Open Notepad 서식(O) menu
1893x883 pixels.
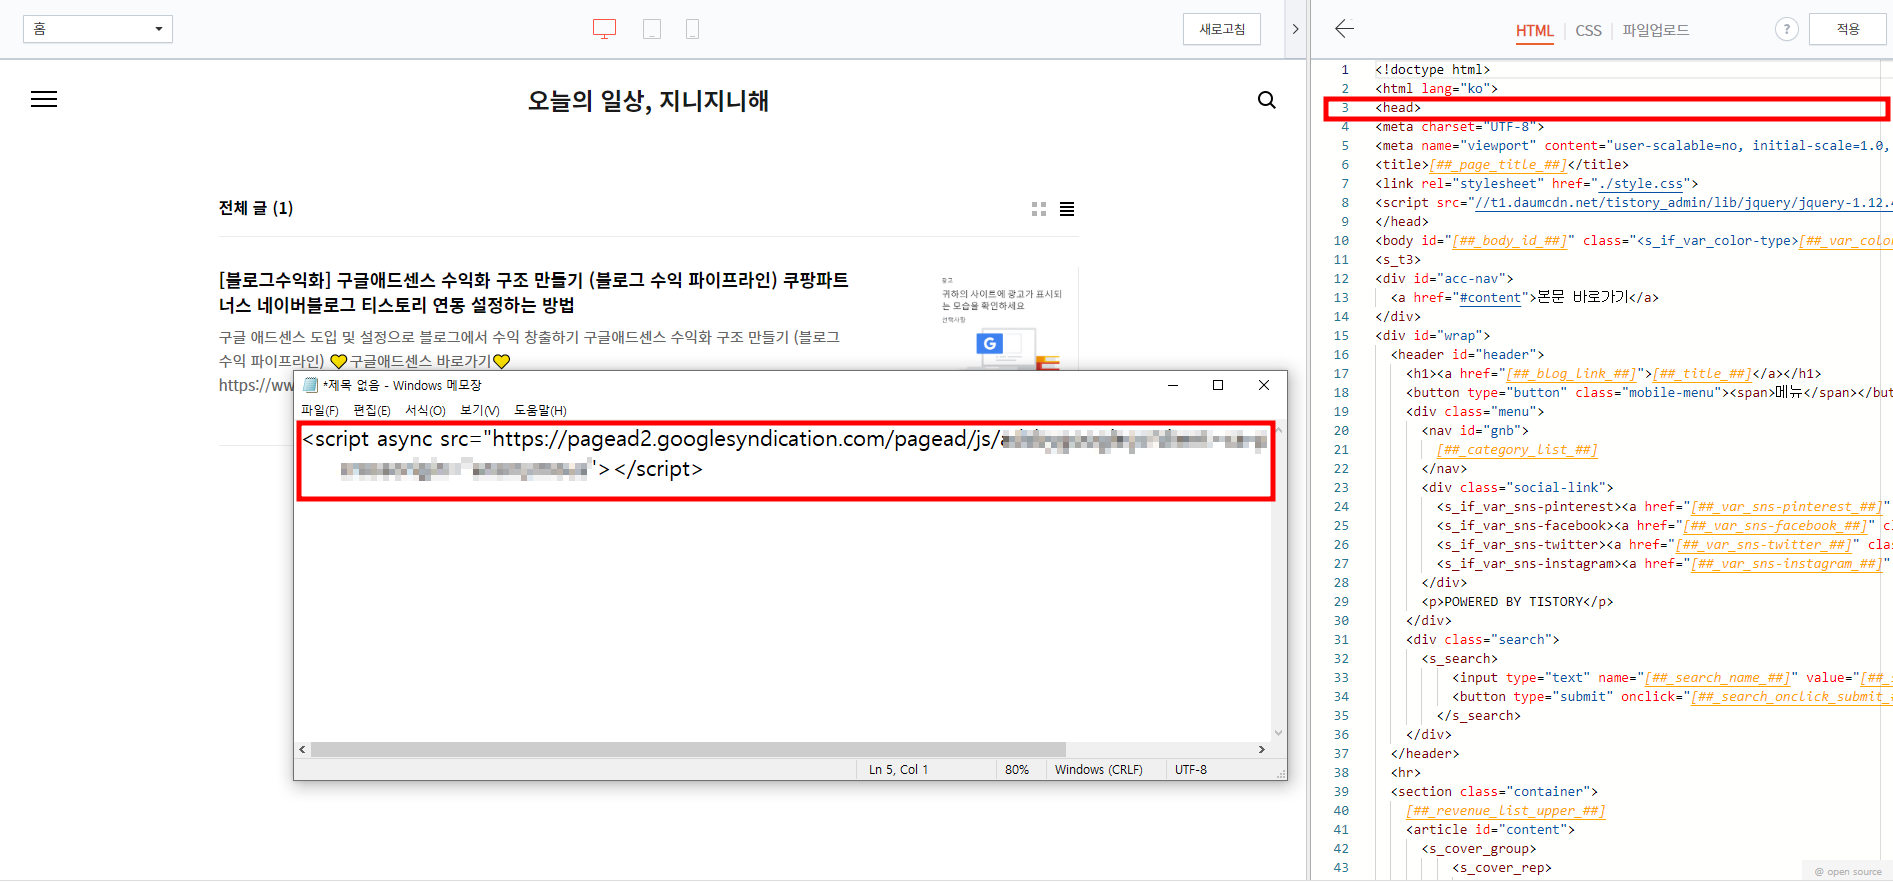tap(425, 410)
